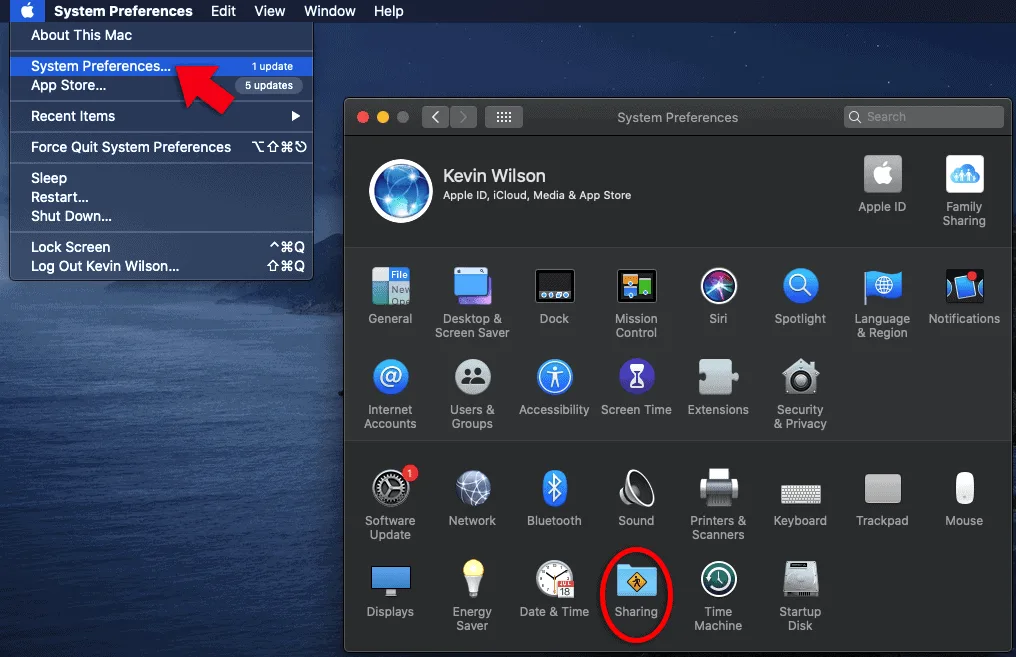Open the View menu
Screen dimensions: 1016x657
[270, 11]
